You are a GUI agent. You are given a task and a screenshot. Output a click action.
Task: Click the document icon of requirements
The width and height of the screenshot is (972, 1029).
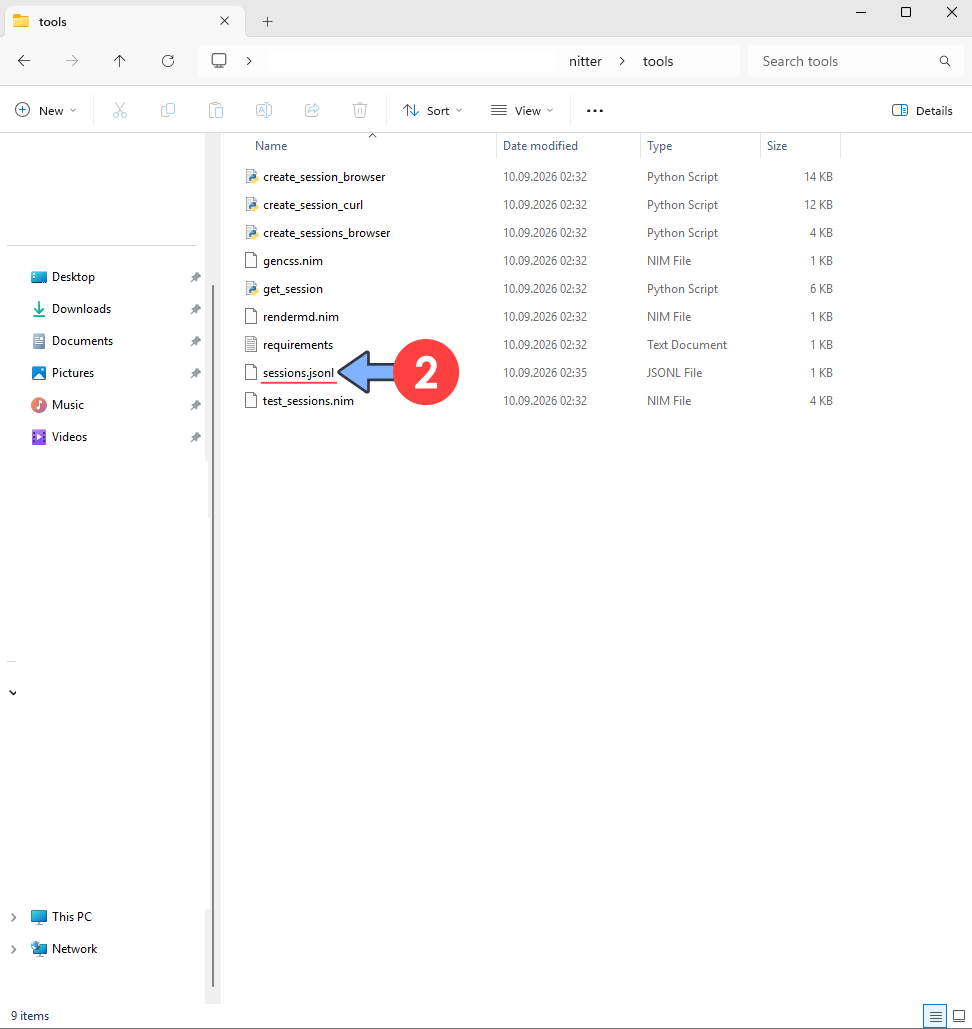click(x=251, y=344)
